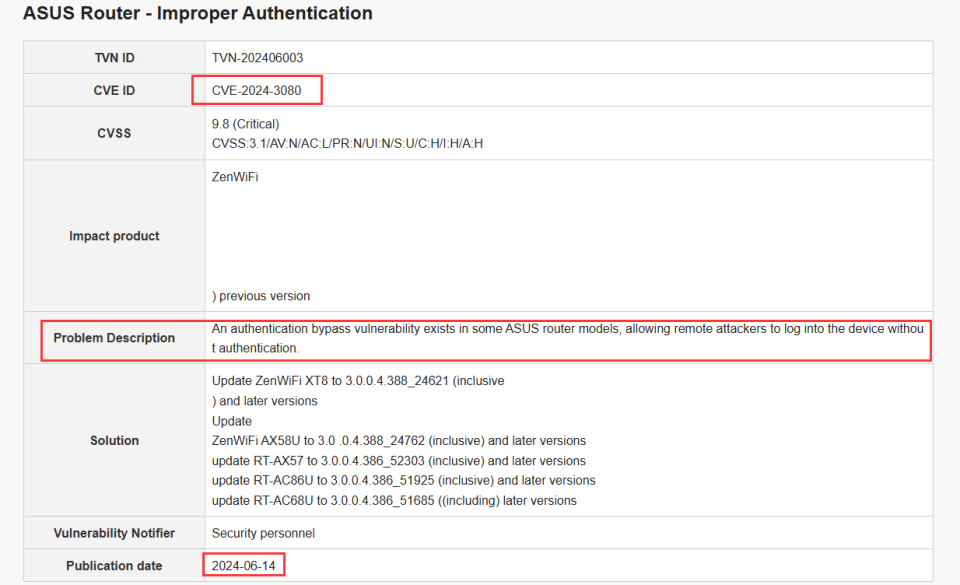Viewport: 960px width, 585px height.
Task: Click the ZenWiFi AX58U update line
Action: [x=399, y=441]
